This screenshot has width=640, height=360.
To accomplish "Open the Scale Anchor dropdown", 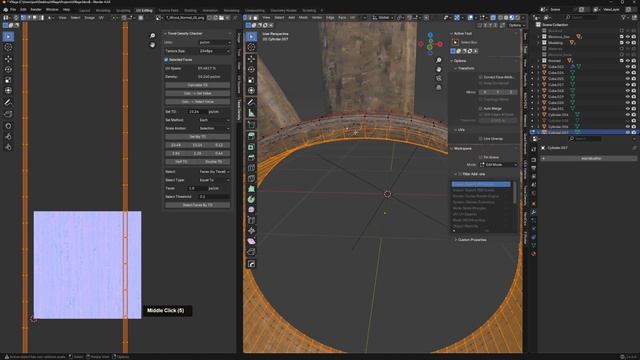I will tap(214, 128).
